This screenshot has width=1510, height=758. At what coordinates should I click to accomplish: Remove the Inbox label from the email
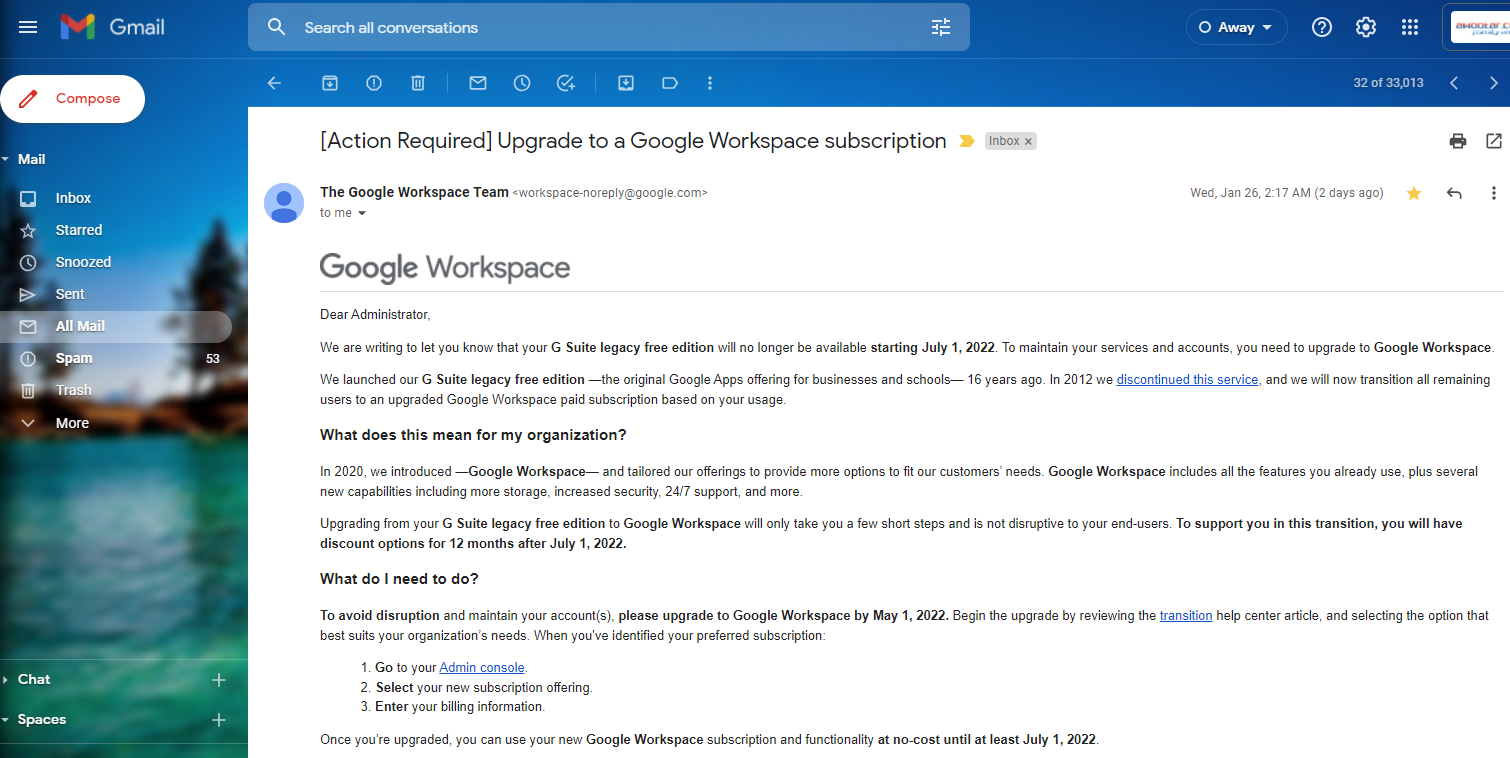(1028, 142)
